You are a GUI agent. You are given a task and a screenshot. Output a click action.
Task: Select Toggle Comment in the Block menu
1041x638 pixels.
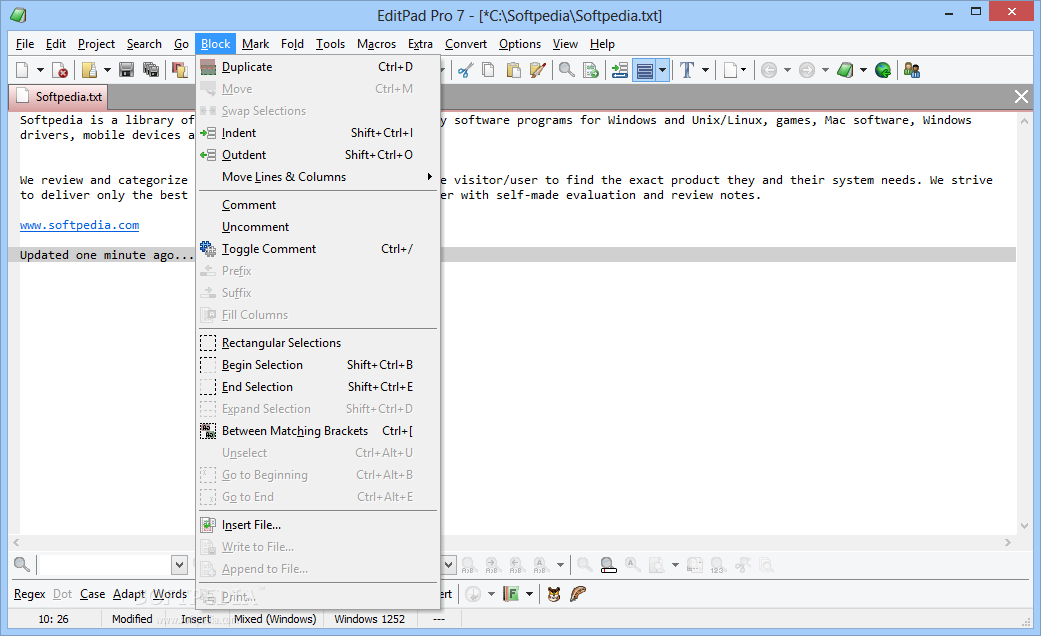[x=318, y=249]
